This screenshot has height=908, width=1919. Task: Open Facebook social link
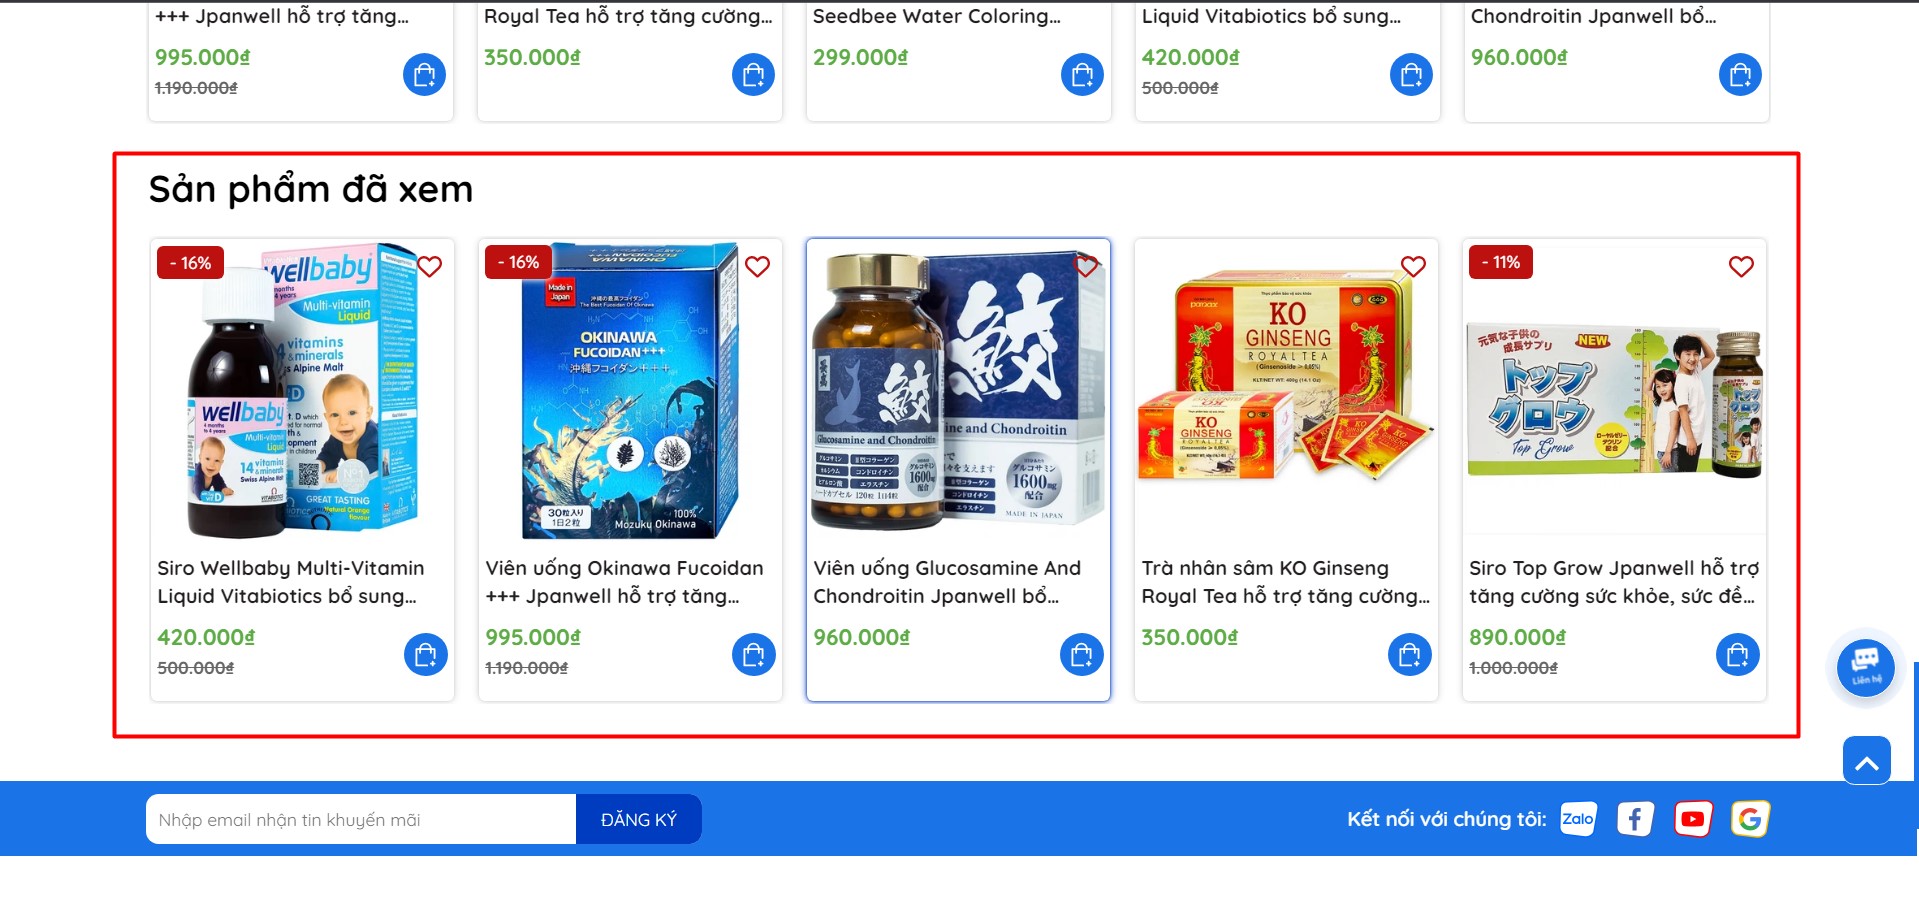tap(1635, 819)
